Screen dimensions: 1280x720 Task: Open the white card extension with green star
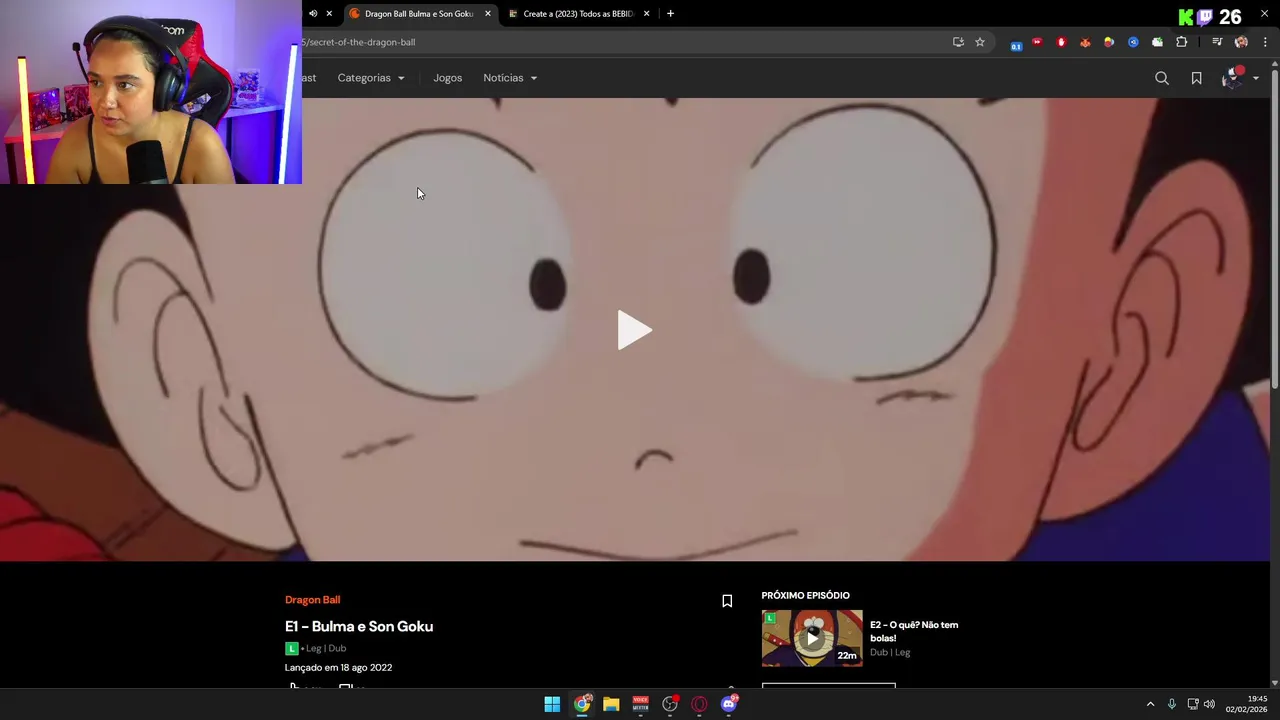click(1157, 42)
